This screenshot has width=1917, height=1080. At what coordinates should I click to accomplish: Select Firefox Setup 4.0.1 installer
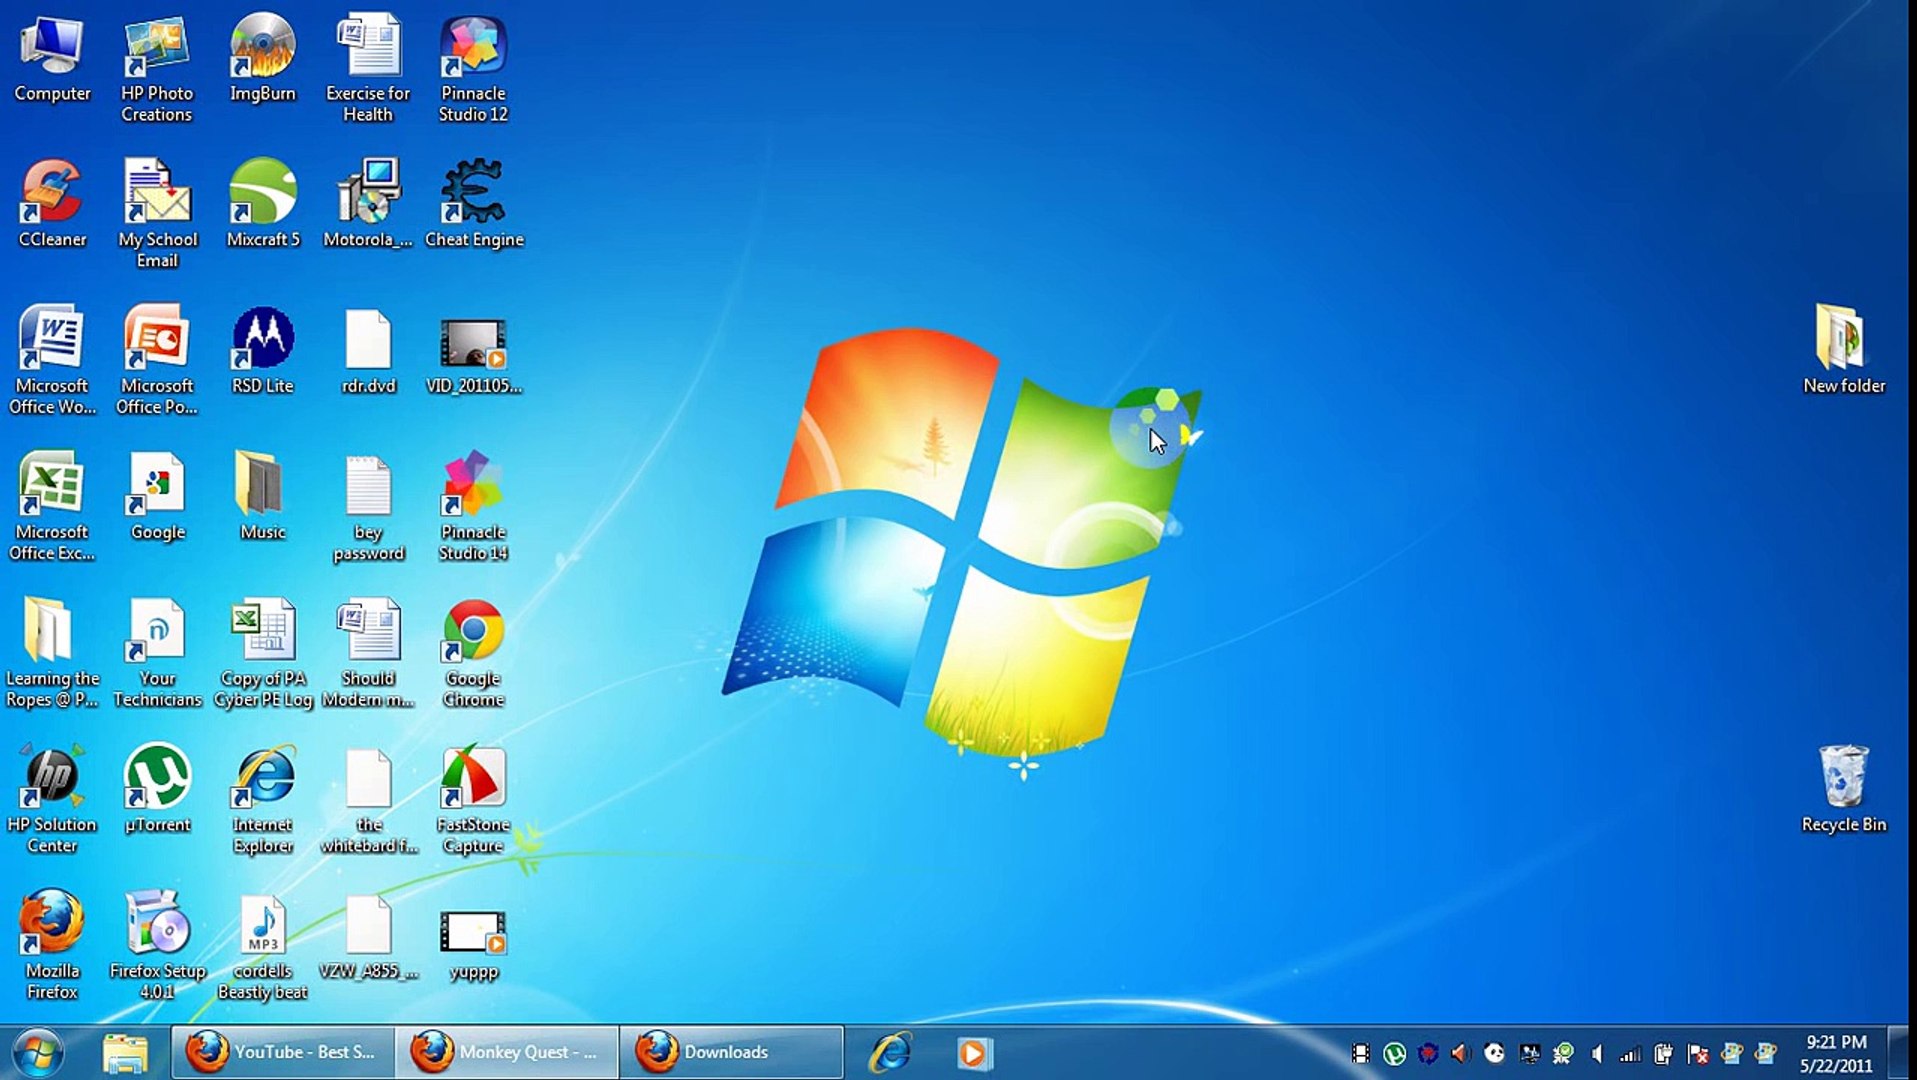point(157,945)
